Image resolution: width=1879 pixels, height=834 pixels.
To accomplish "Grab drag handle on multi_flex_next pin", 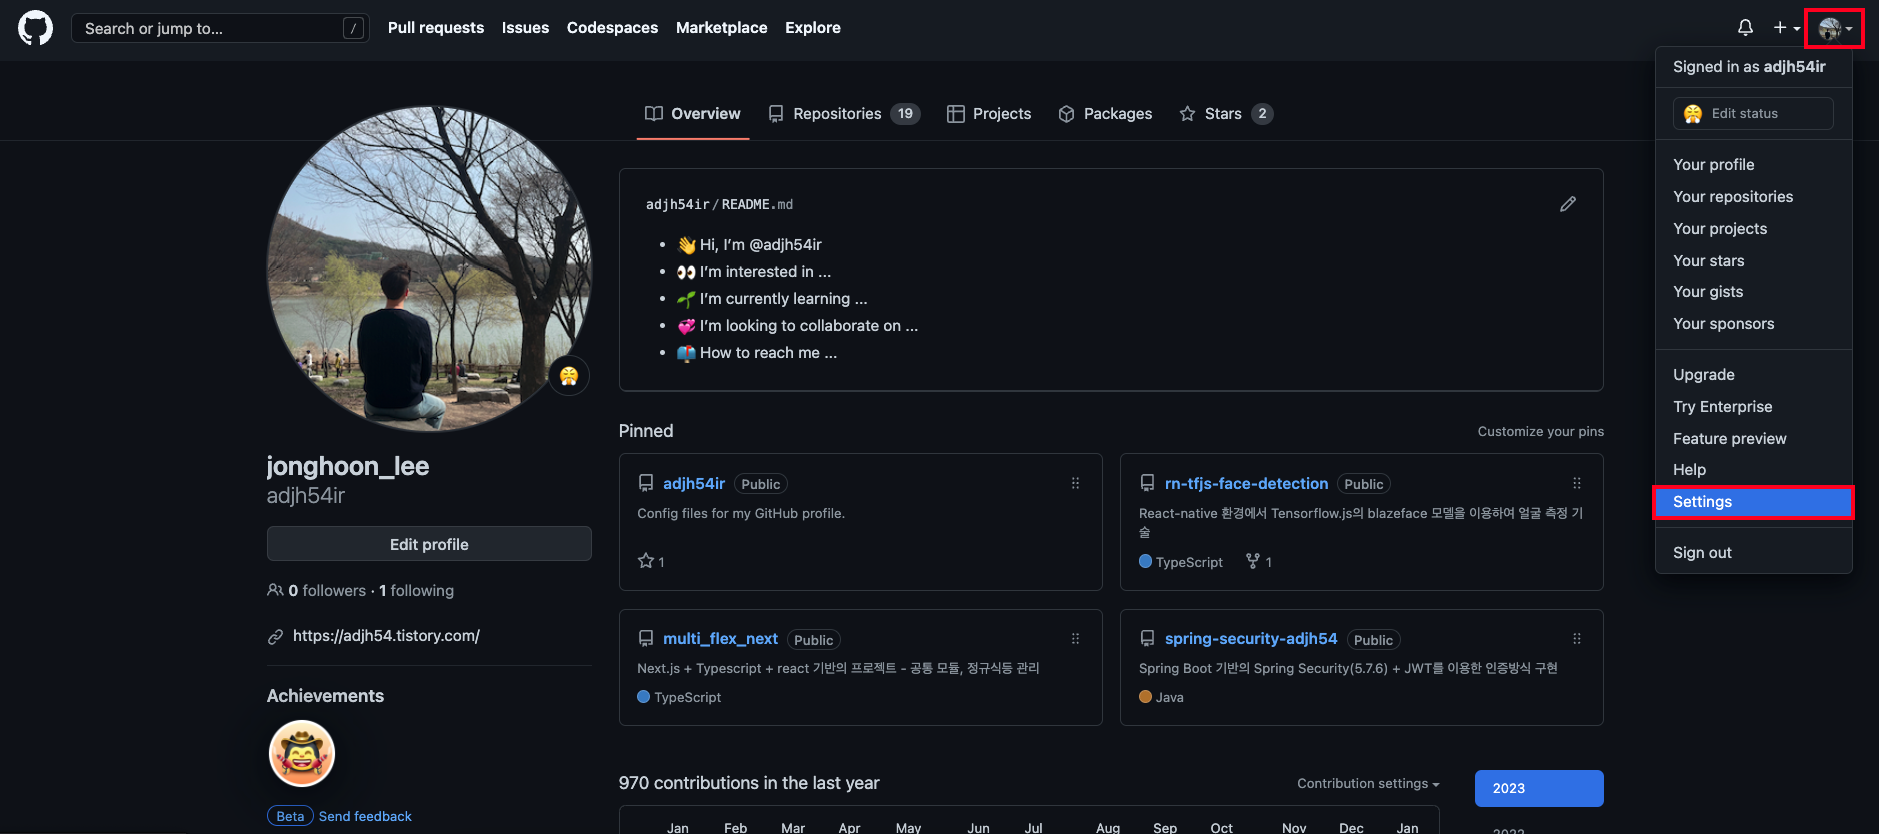I will (x=1075, y=638).
